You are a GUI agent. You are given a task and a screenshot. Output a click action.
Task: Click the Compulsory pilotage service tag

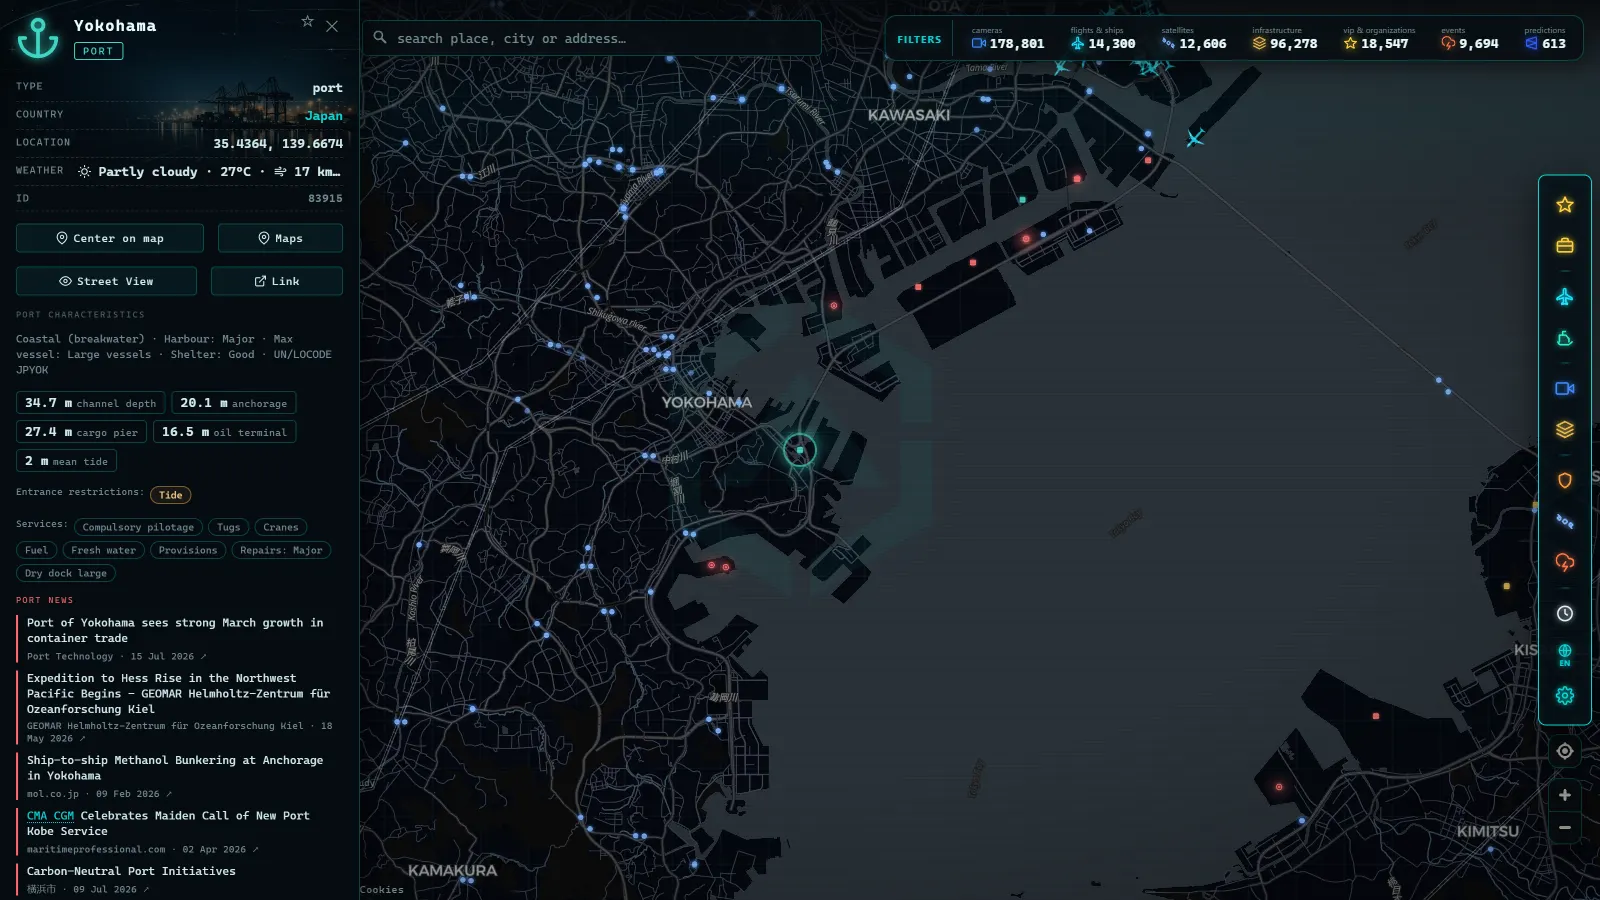point(138,527)
